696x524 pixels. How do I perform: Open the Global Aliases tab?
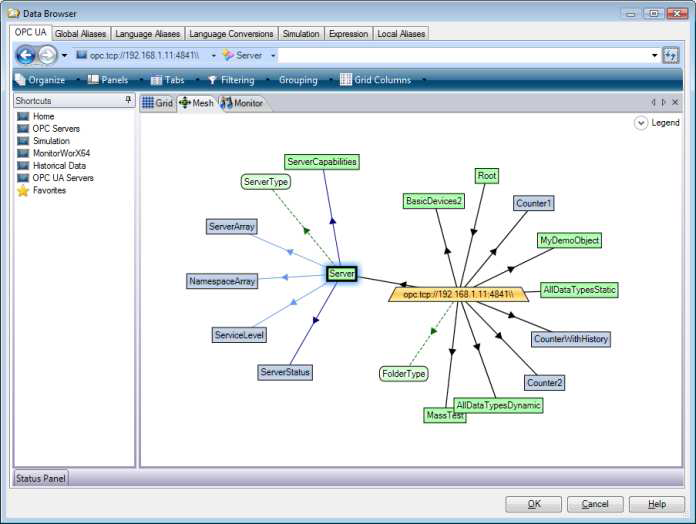[80, 34]
